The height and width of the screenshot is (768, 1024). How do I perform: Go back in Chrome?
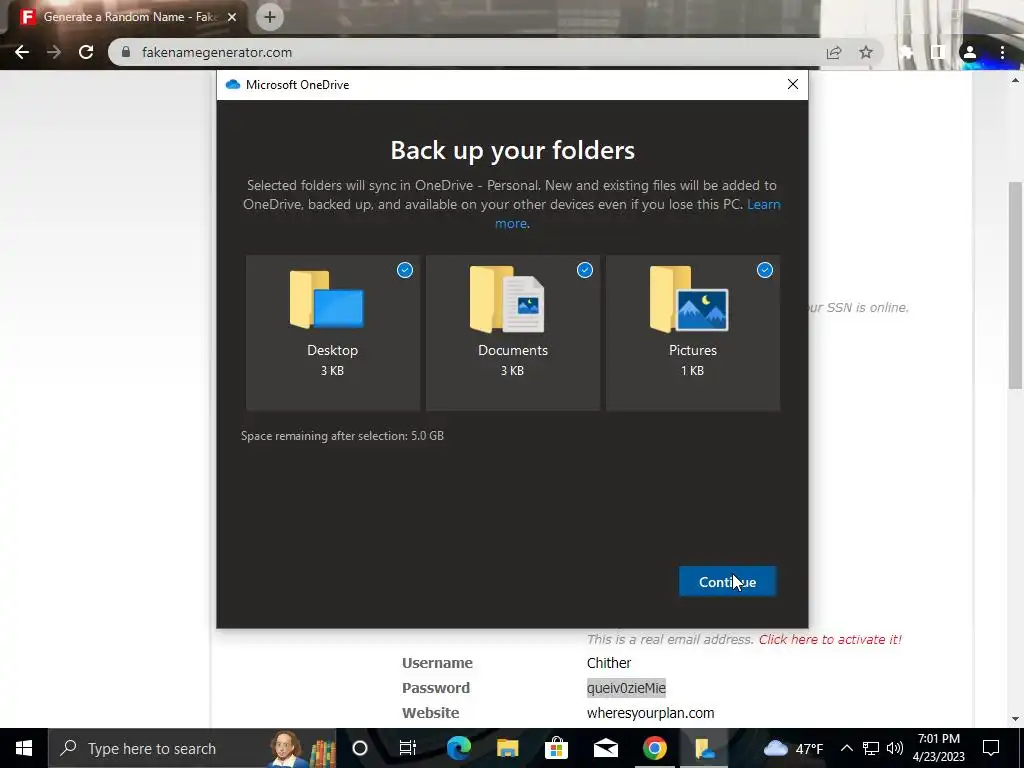coord(22,52)
